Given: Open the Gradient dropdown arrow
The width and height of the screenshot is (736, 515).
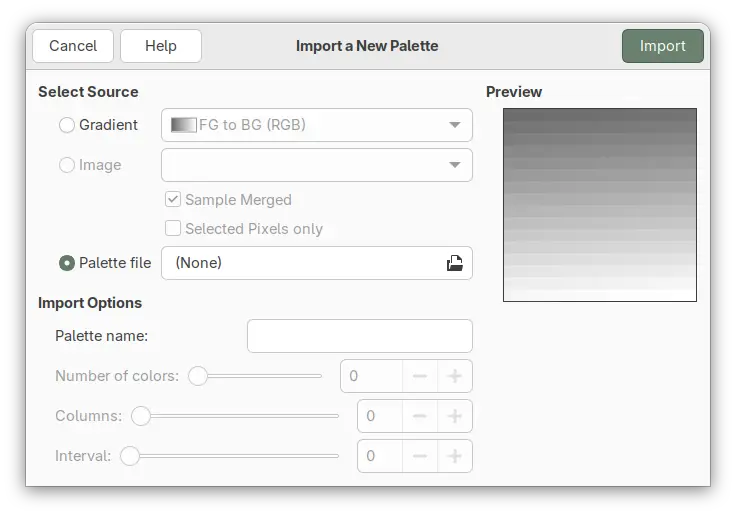Looking at the screenshot, I should click(455, 125).
